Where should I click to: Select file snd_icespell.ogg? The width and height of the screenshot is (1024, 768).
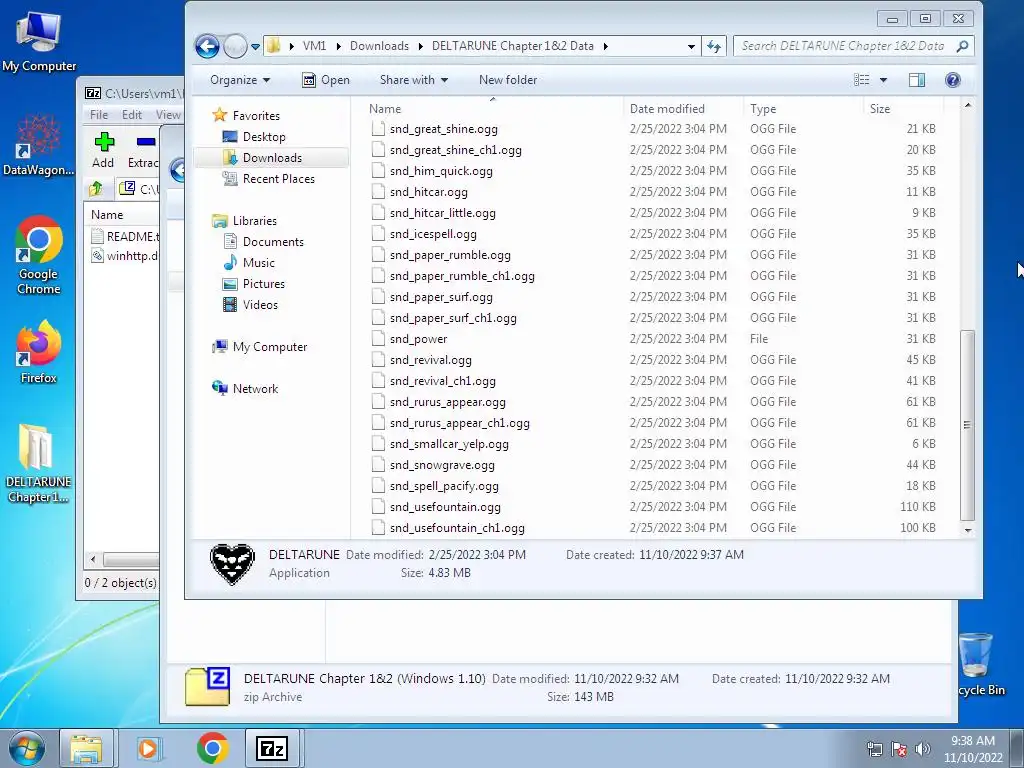433,234
